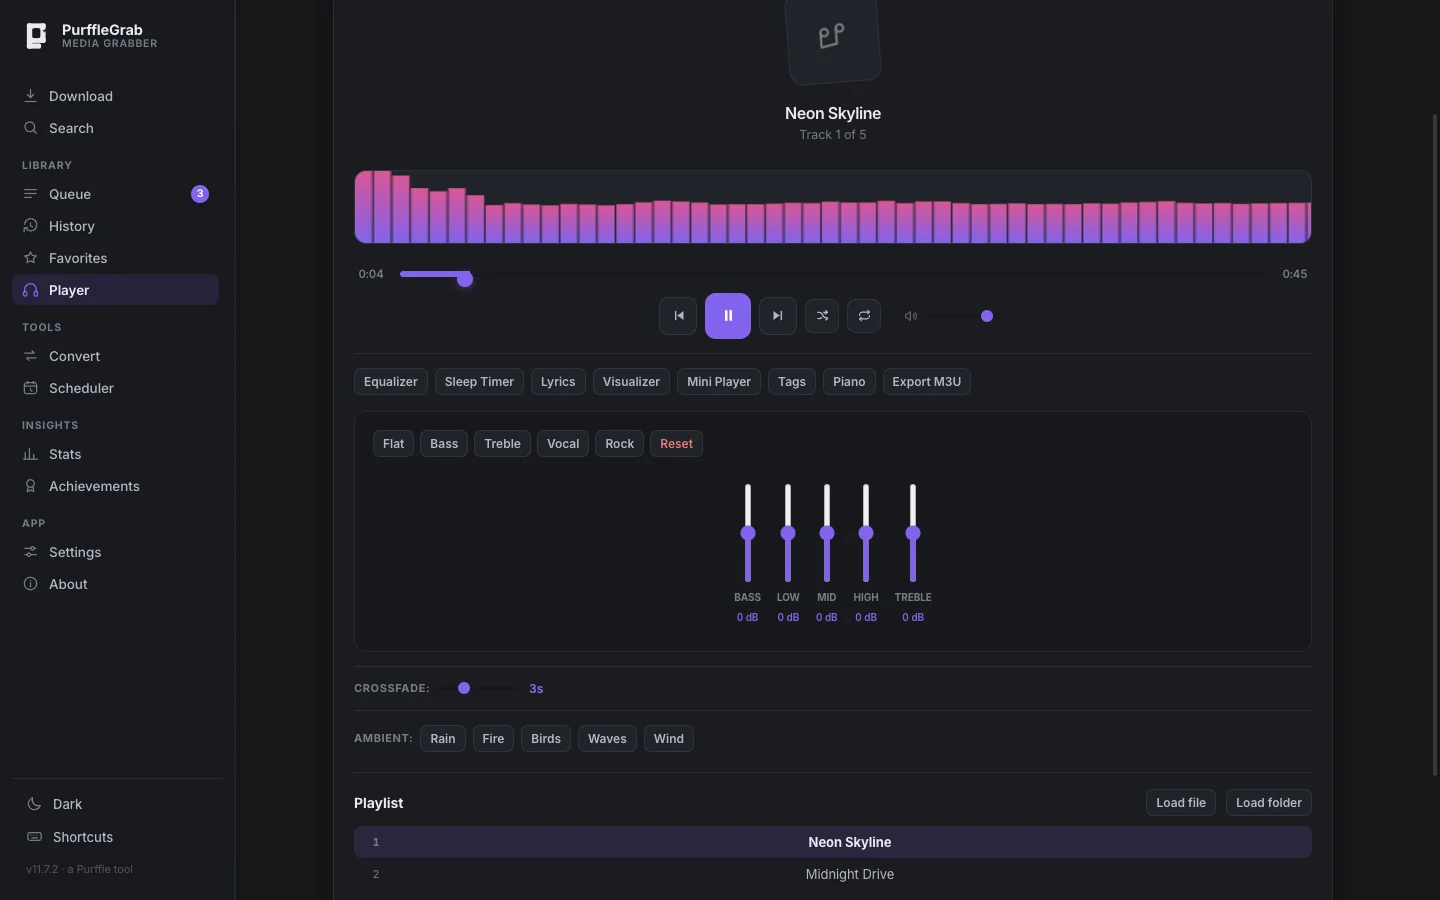Open the About page
1440x900 pixels.
pyautogui.click(x=115, y=584)
